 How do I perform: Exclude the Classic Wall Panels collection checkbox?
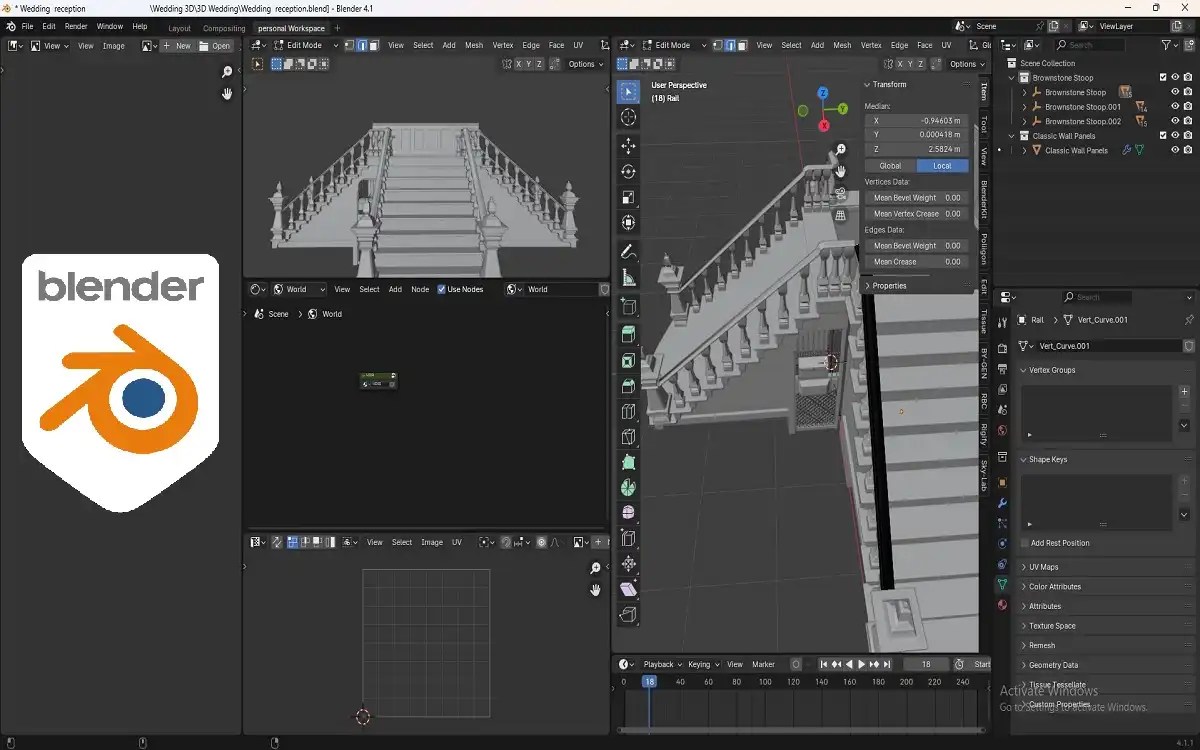pos(1163,136)
